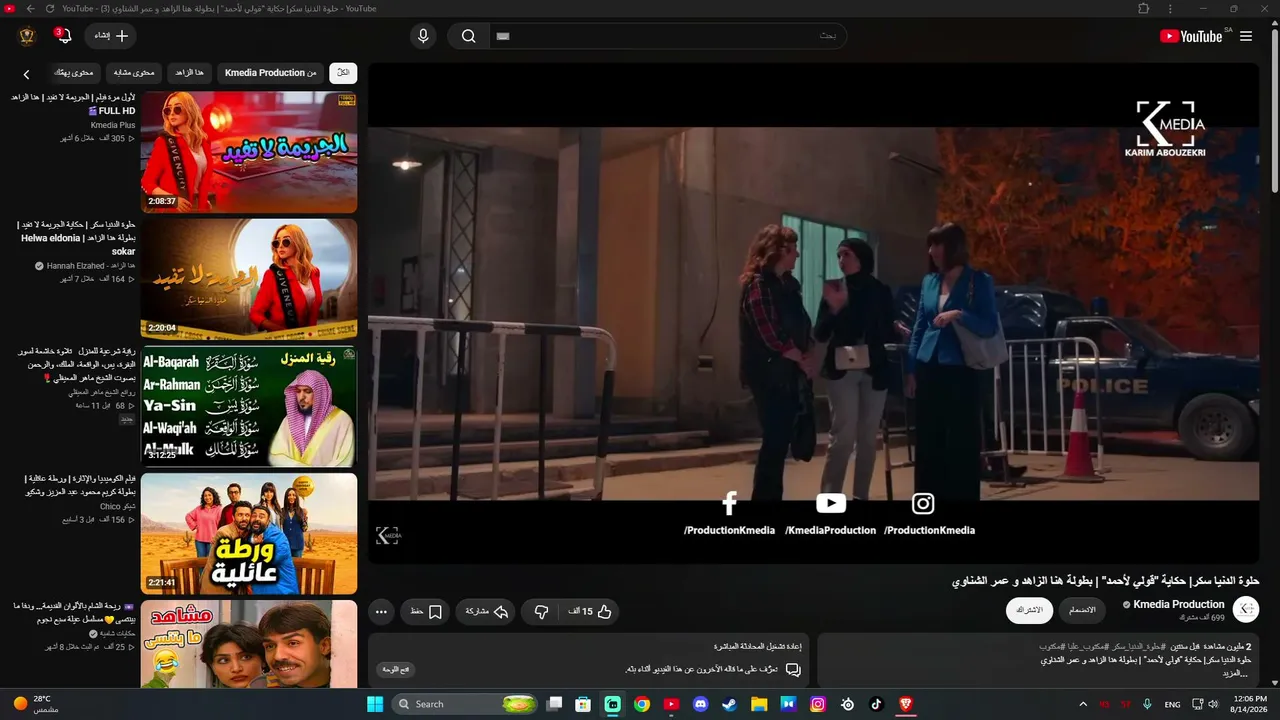Screen dimensions: 1280x720
Task: Open Brave browser from the taskbar
Action: (x=906, y=704)
